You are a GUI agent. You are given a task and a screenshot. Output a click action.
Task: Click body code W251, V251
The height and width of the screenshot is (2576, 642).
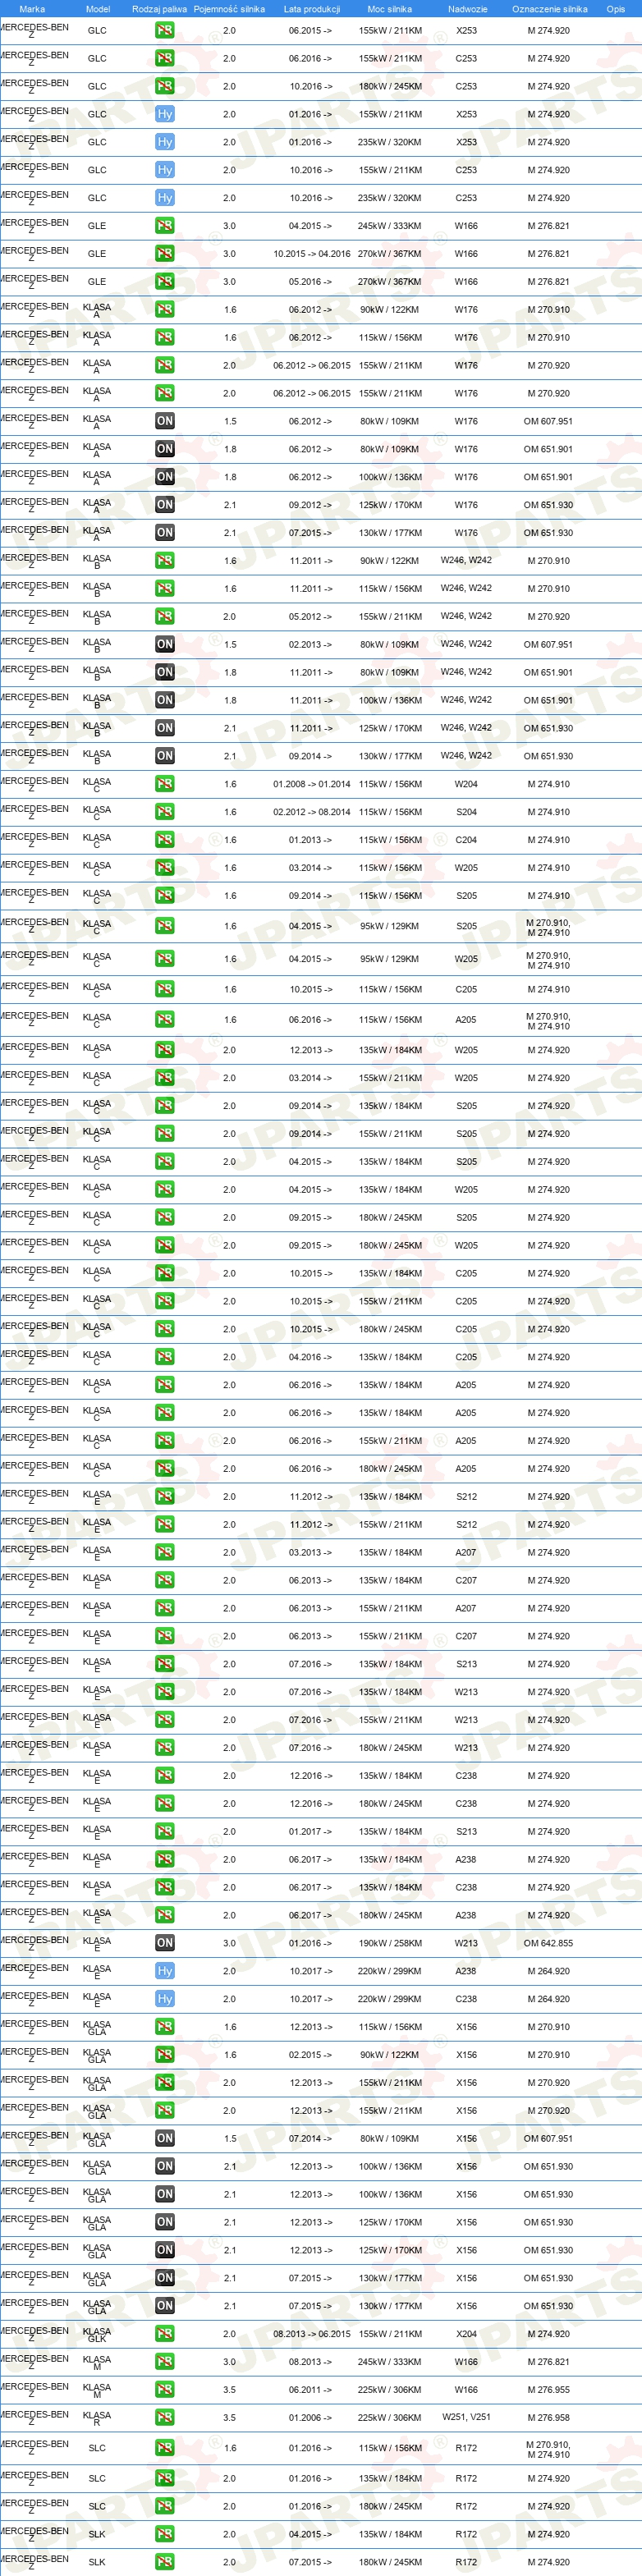pyautogui.click(x=467, y=2417)
